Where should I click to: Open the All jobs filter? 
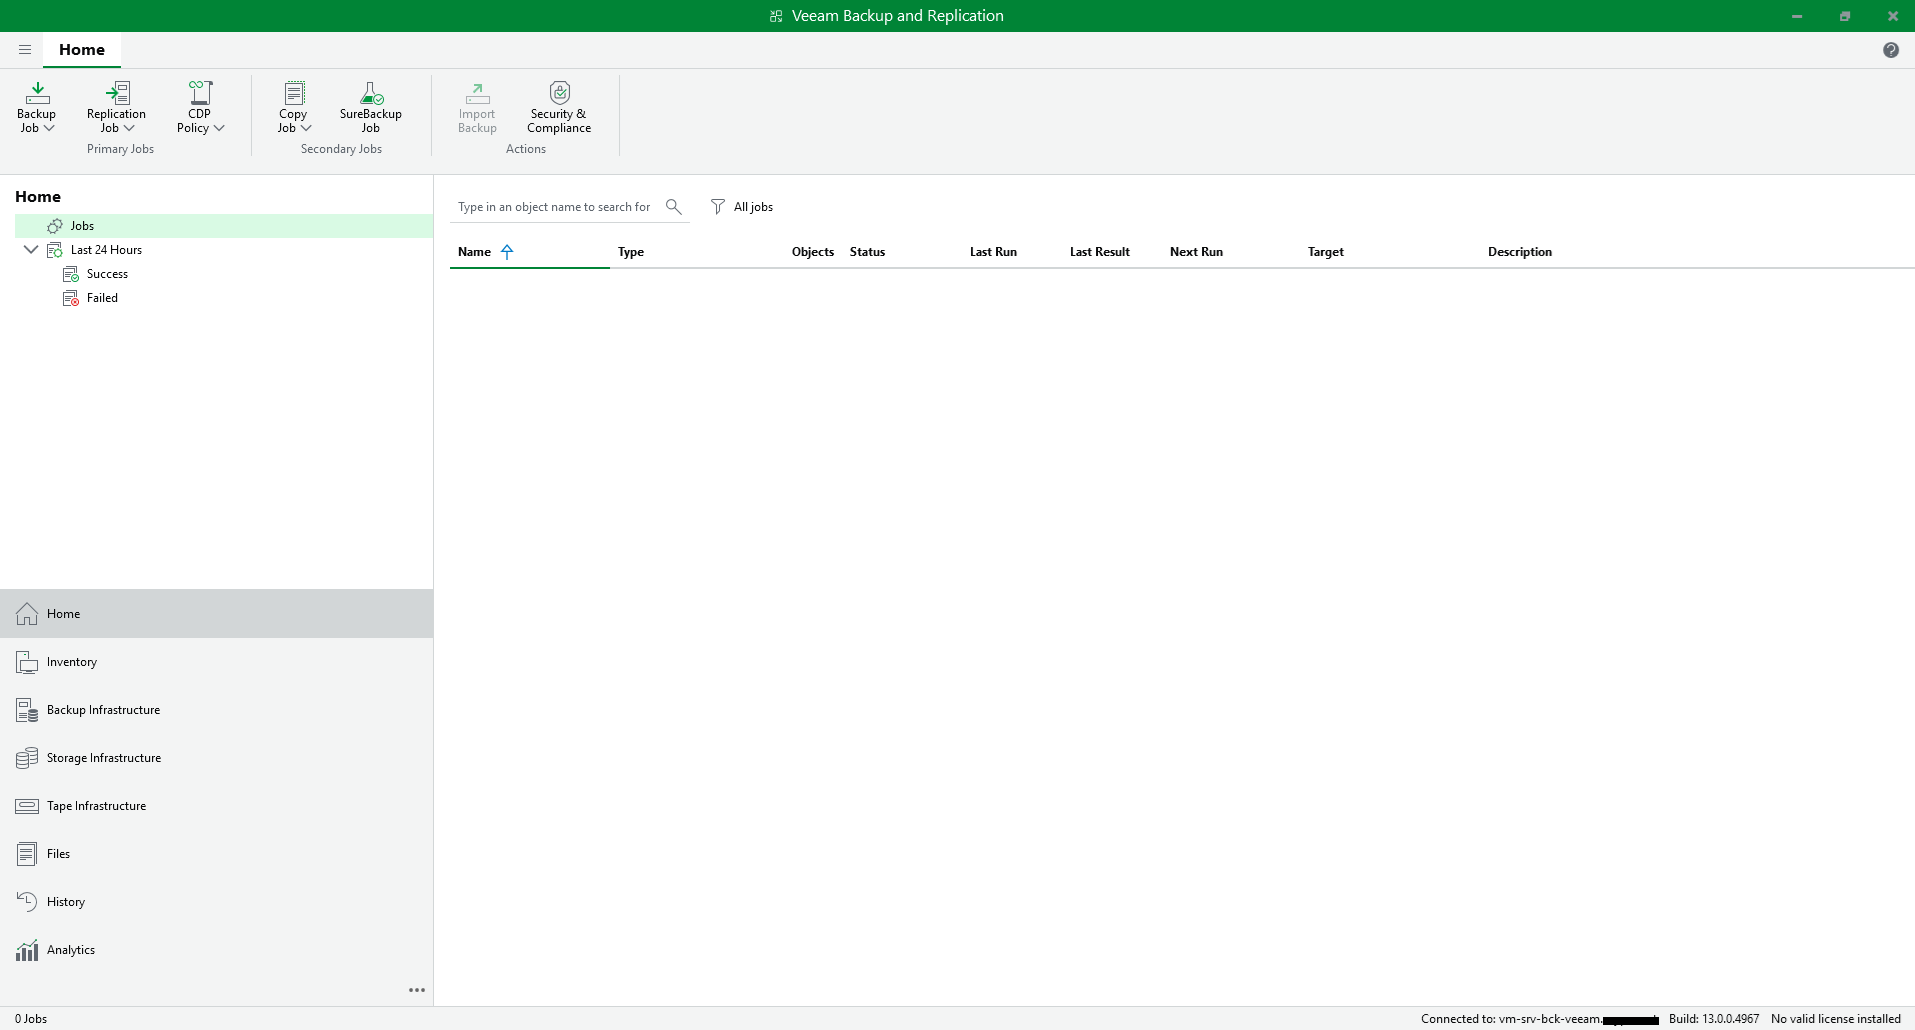(742, 207)
